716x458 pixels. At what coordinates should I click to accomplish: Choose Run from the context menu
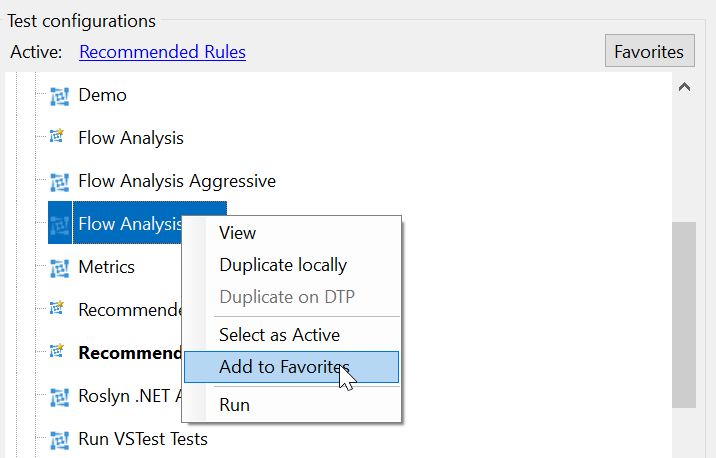pos(234,405)
